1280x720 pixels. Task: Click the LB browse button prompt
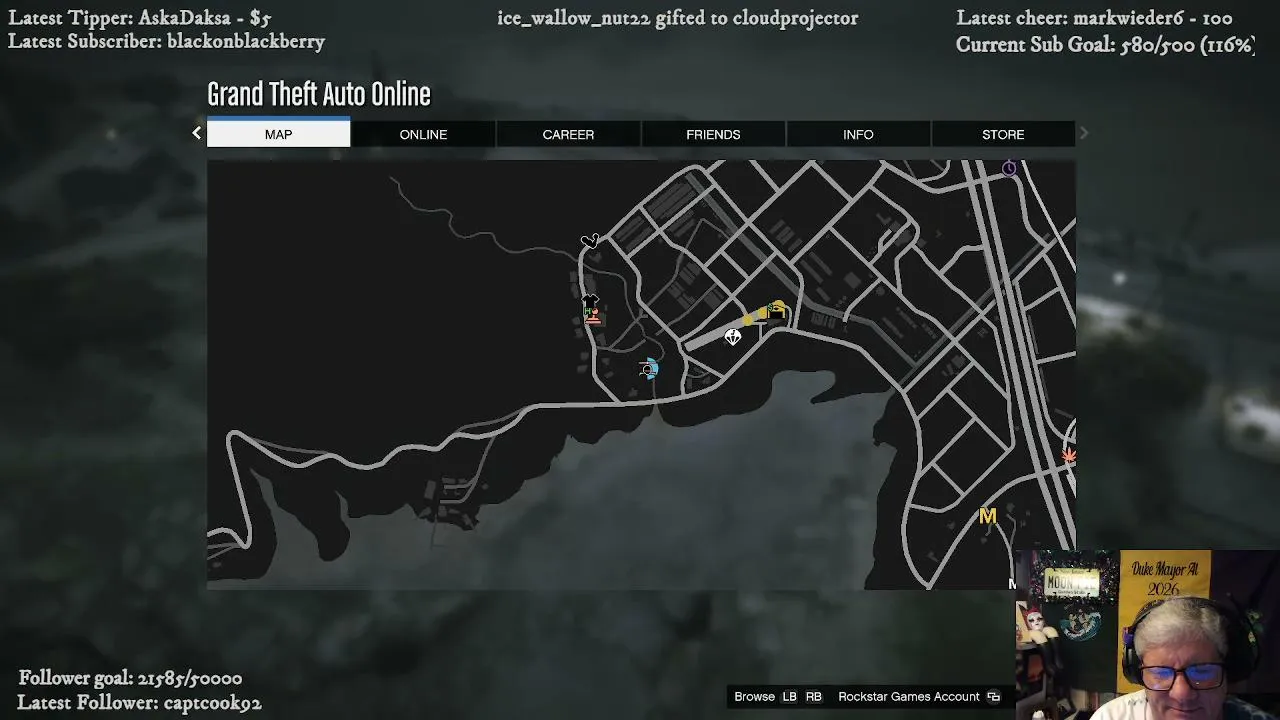[x=790, y=697]
